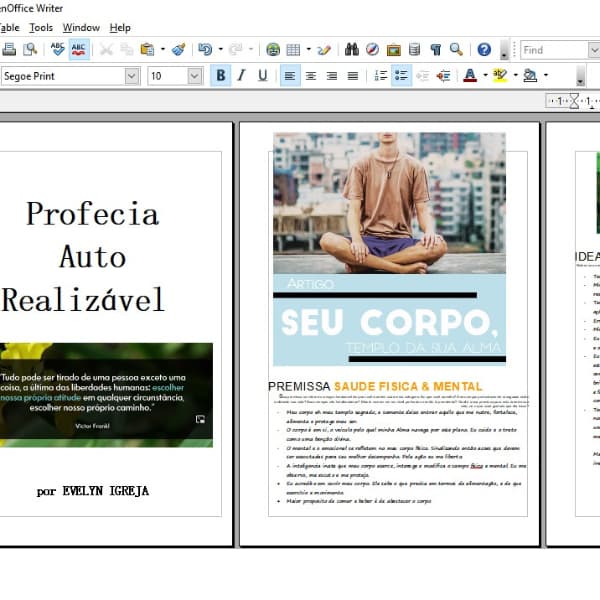Toggle Nonprinting Characters pilcrow icon

tap(435, 49)
